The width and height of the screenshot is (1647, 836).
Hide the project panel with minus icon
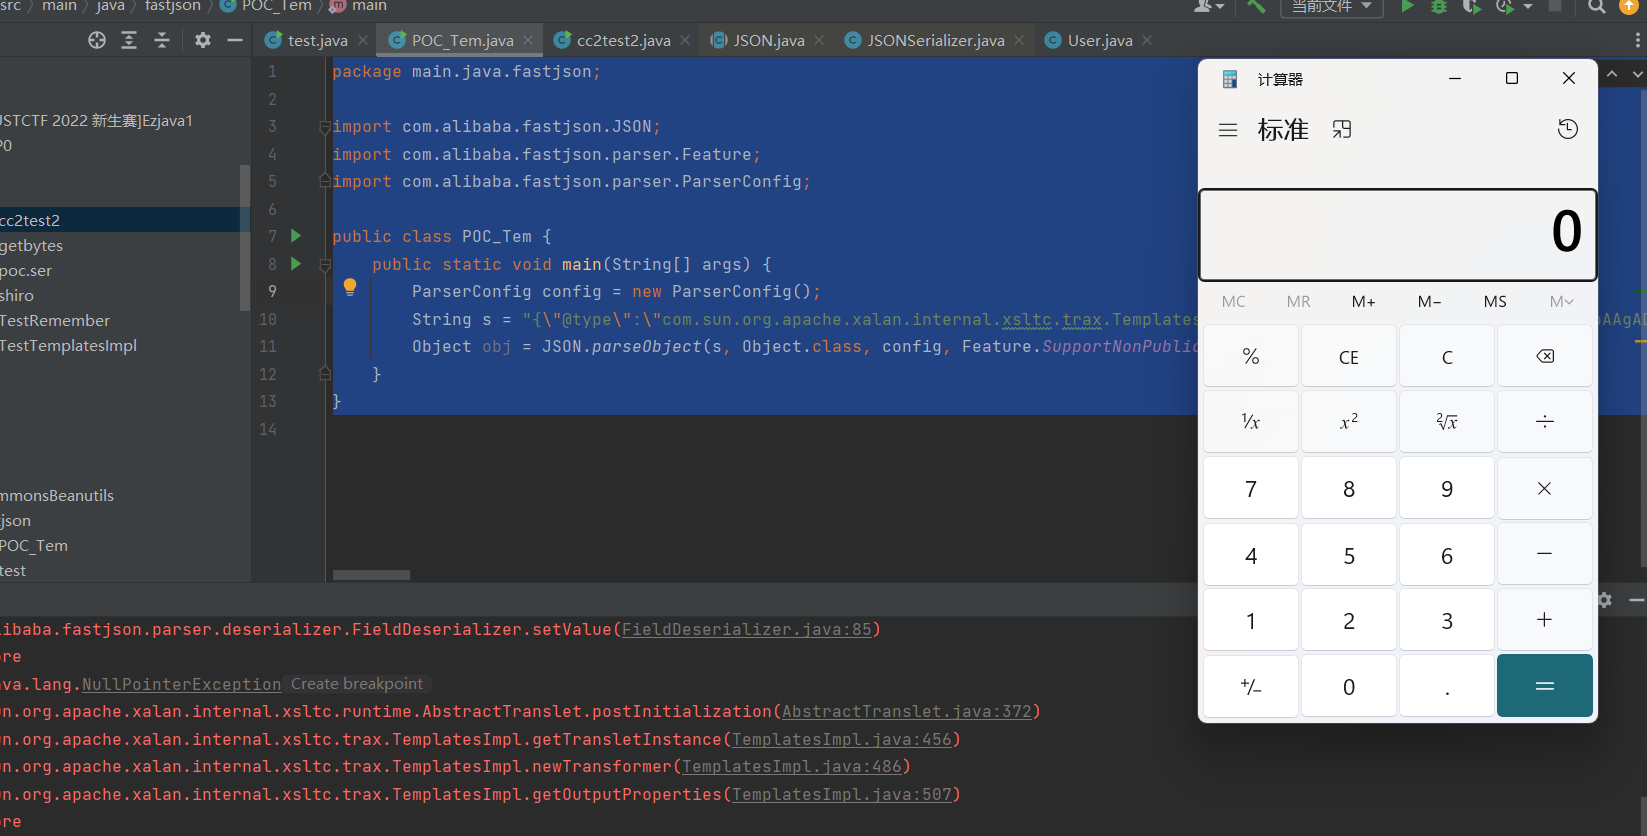[235, 40]
